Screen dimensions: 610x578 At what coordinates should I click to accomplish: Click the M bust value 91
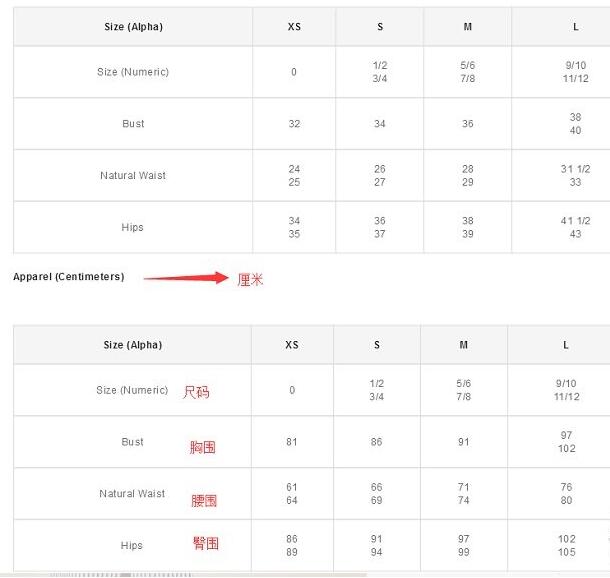point(464,442)
